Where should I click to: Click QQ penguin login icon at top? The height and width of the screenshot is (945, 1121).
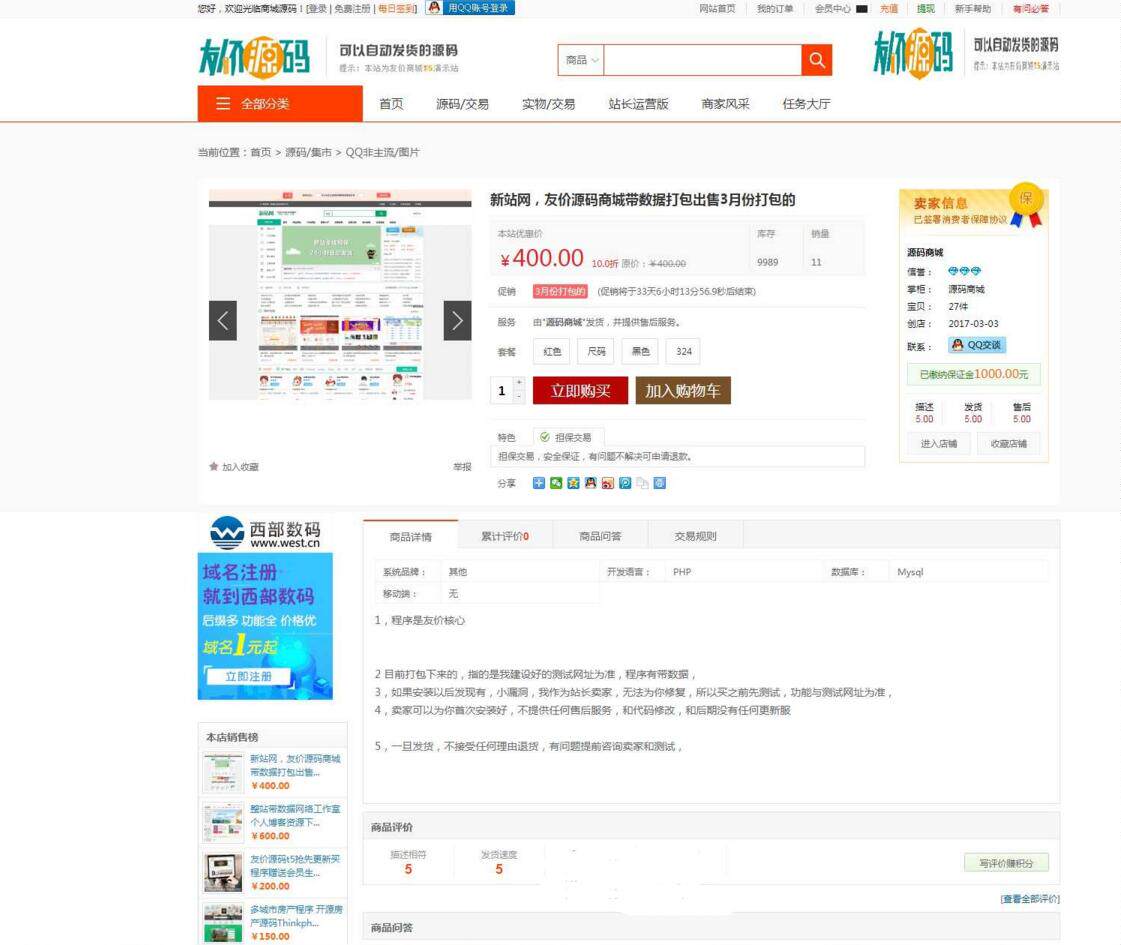tap(434, 8)
